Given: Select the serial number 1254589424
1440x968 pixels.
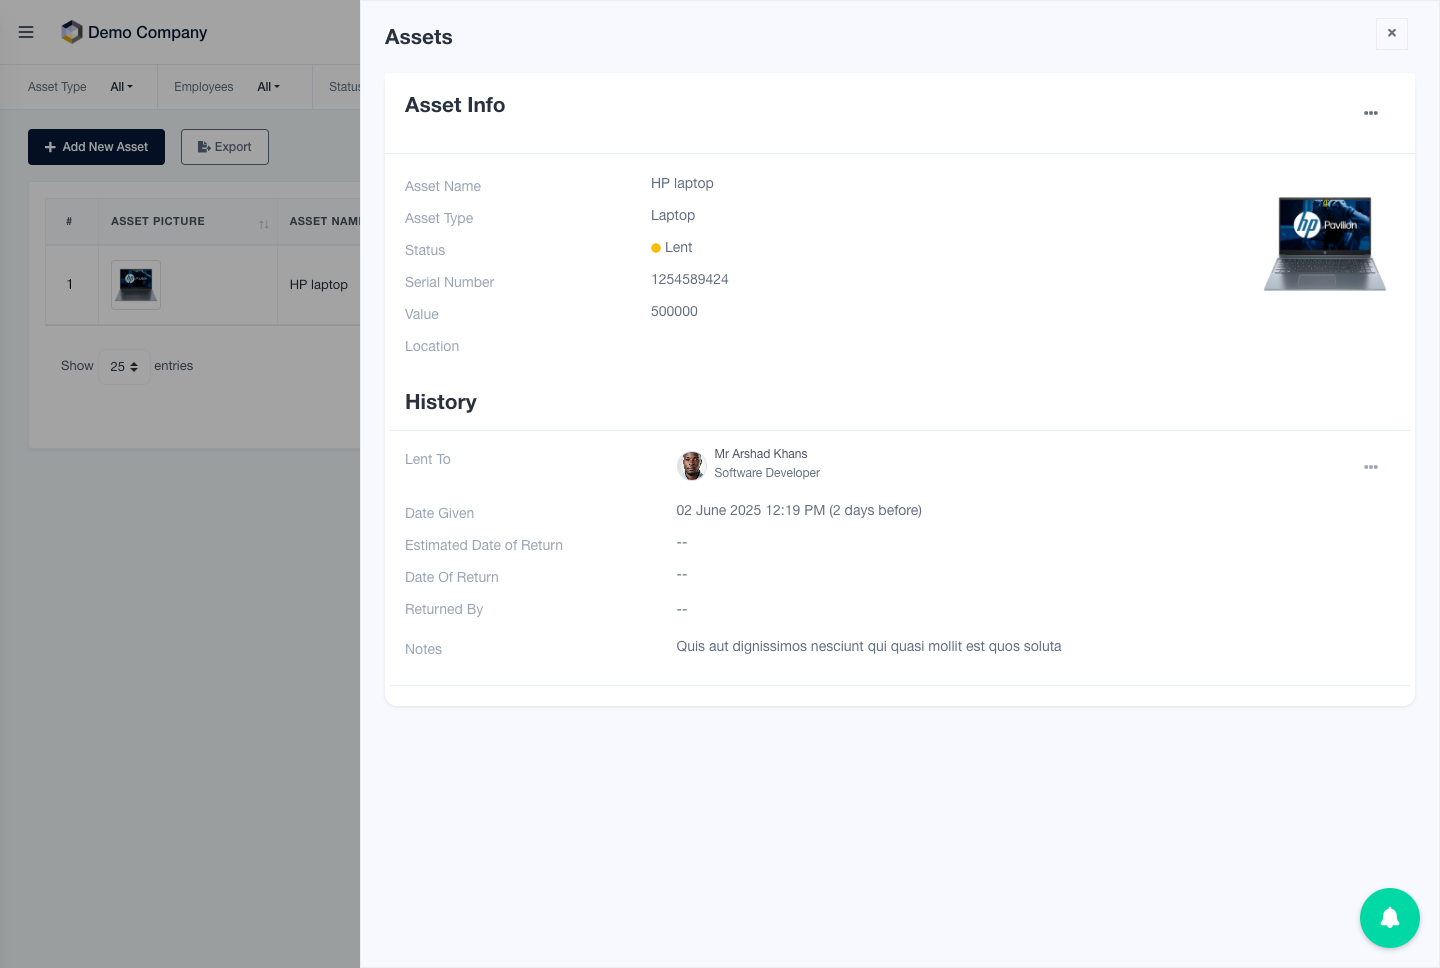Looking at the screenshot, I should pos(690,279).
